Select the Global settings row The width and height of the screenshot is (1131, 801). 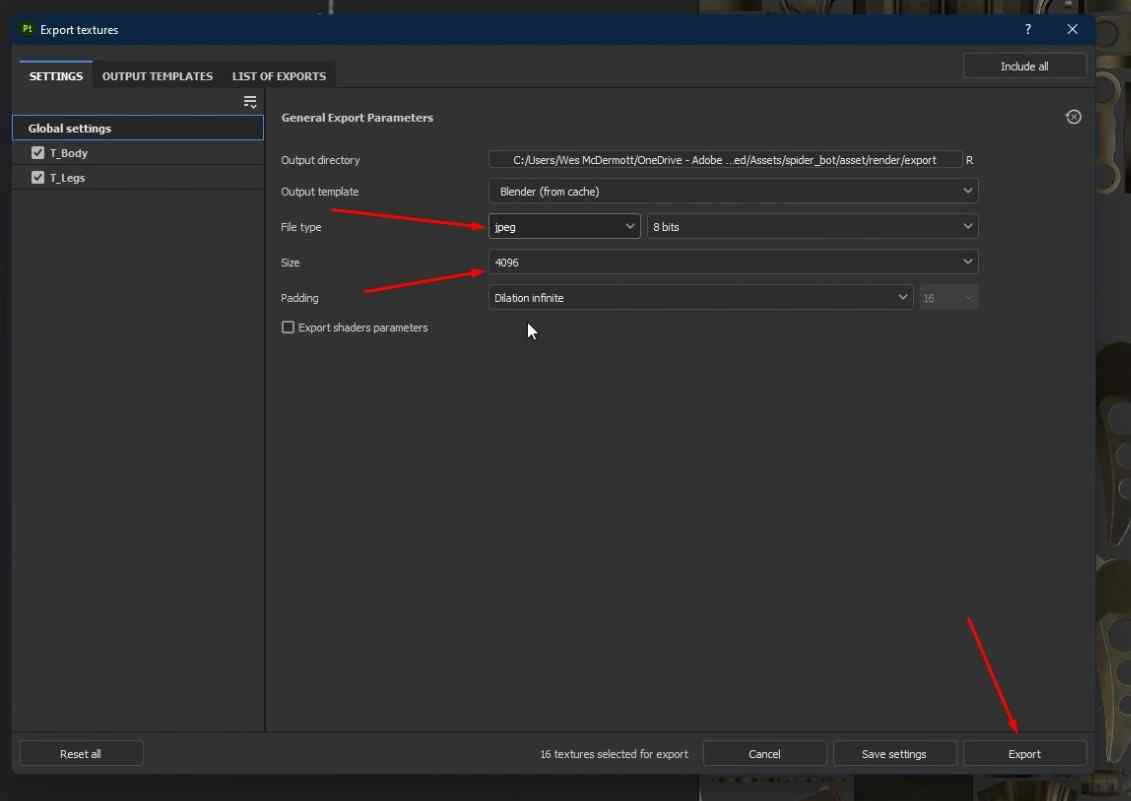click(138, 128)
